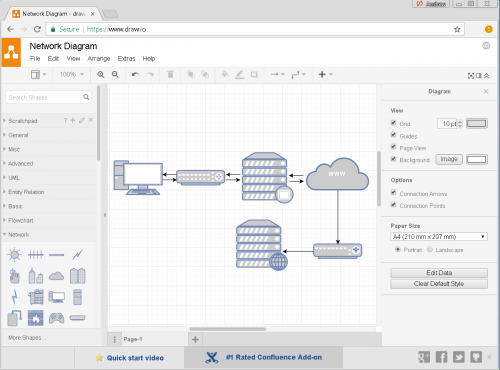The image size is (500, 370).
Task: Disable Connection Points checkbox
Action: coord(393,205)
